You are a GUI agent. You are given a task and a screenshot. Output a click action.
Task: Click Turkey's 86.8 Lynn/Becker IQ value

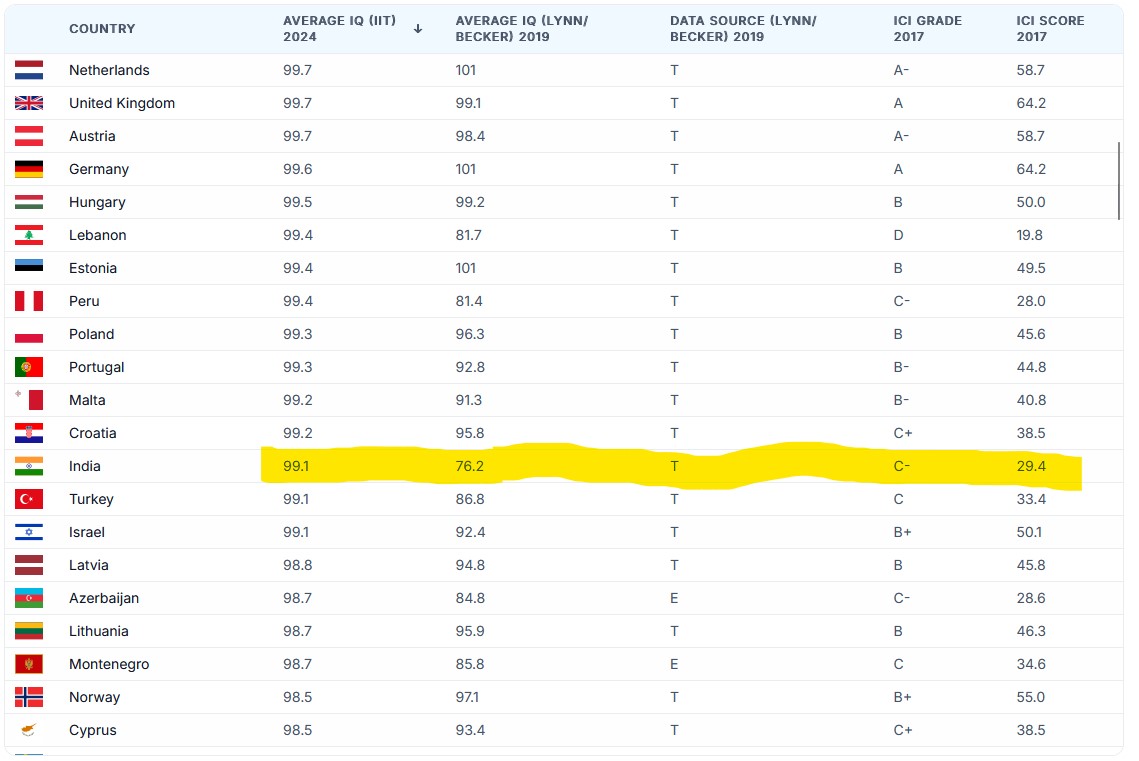coord(470,499)
